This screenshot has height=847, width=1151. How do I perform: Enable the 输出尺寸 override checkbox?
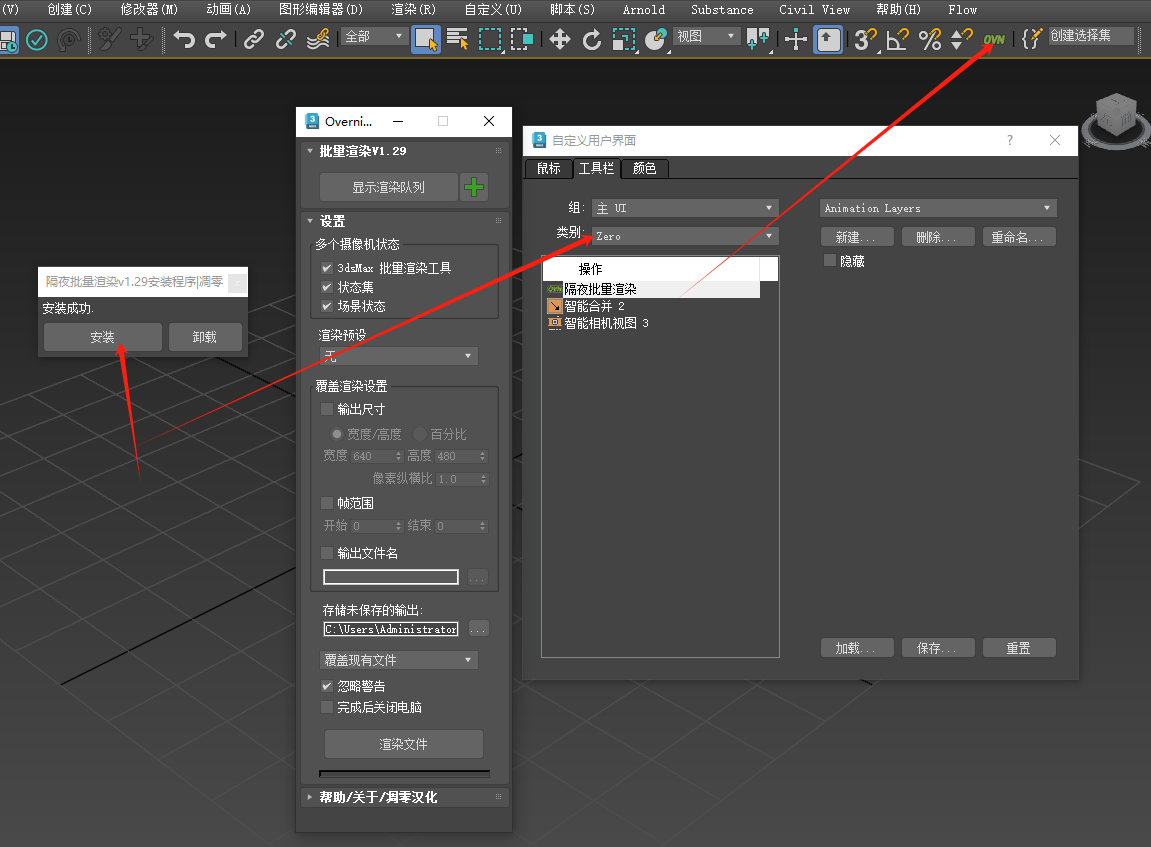[x=327, y=409]
